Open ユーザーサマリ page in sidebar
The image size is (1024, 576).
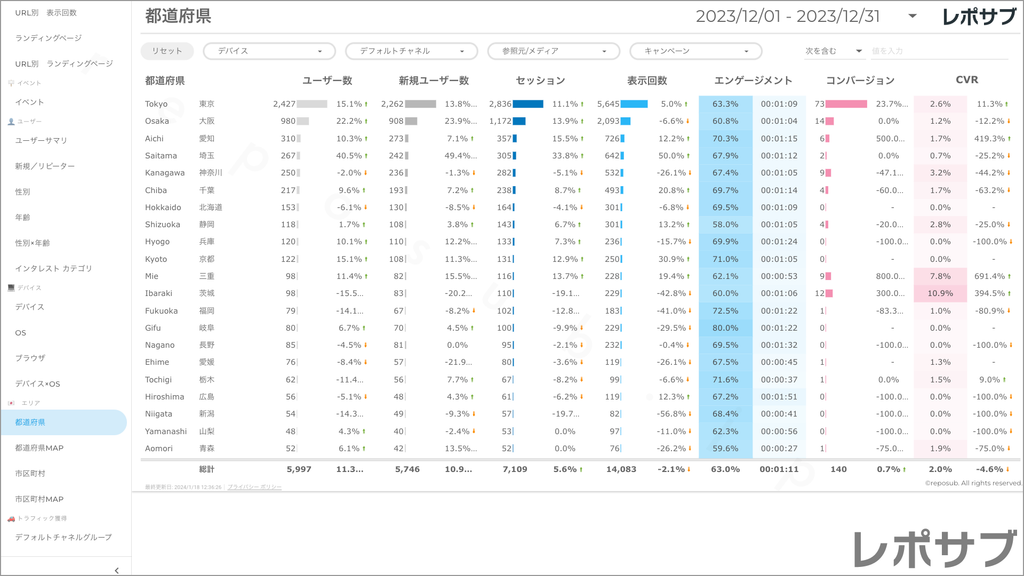(x=41, y=140)
